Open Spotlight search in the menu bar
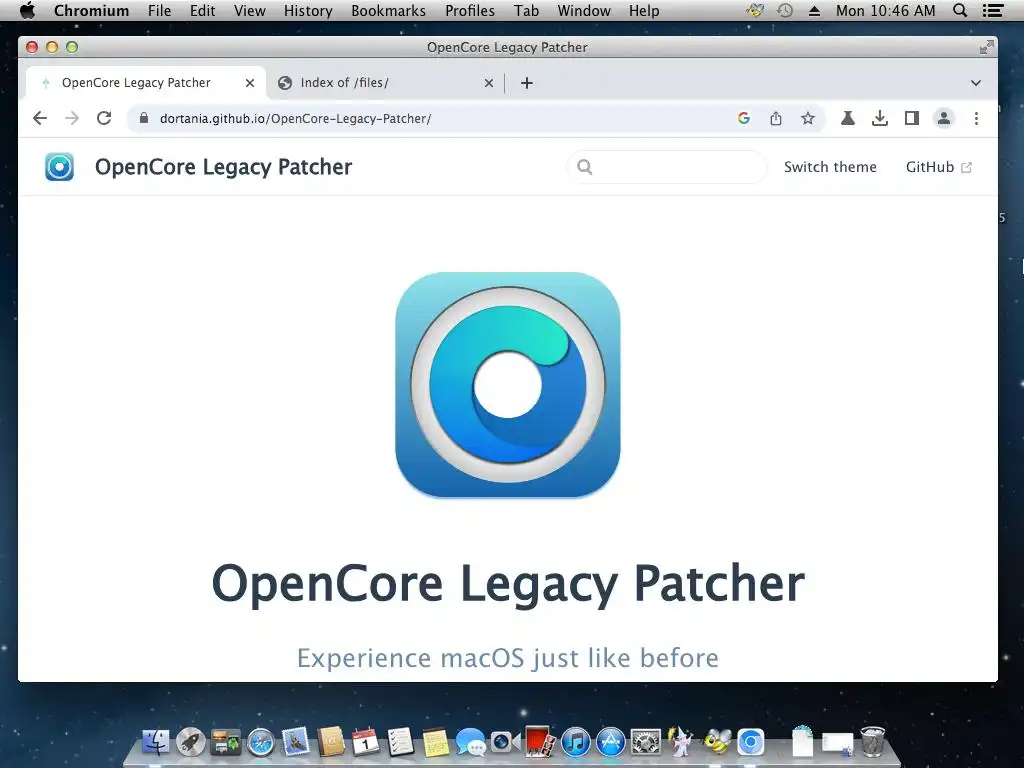The width and height of the screenshot is (1024, 768). pyautogui.click(x=959, y=10)
